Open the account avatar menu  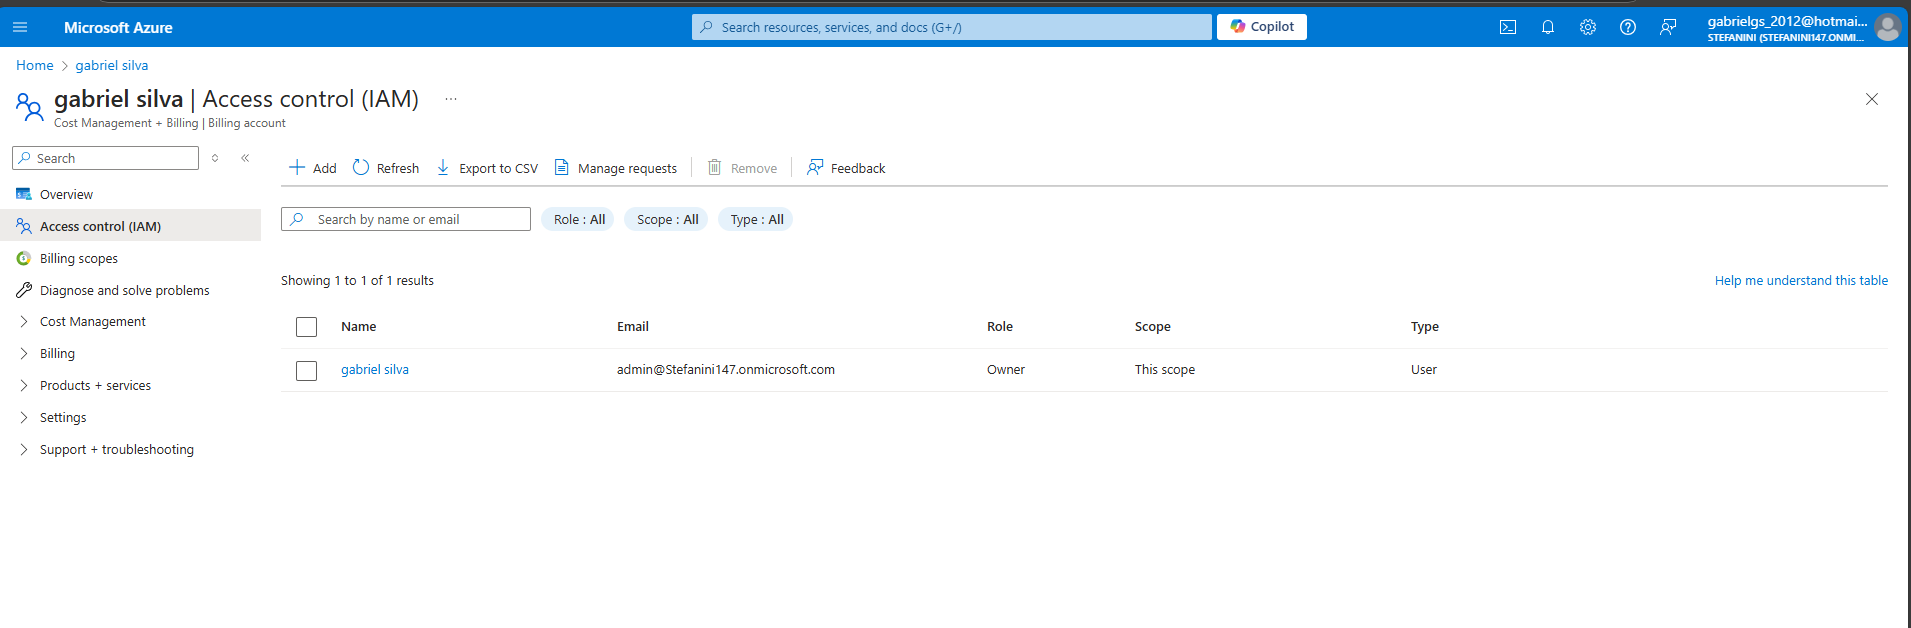point(1887,27)
